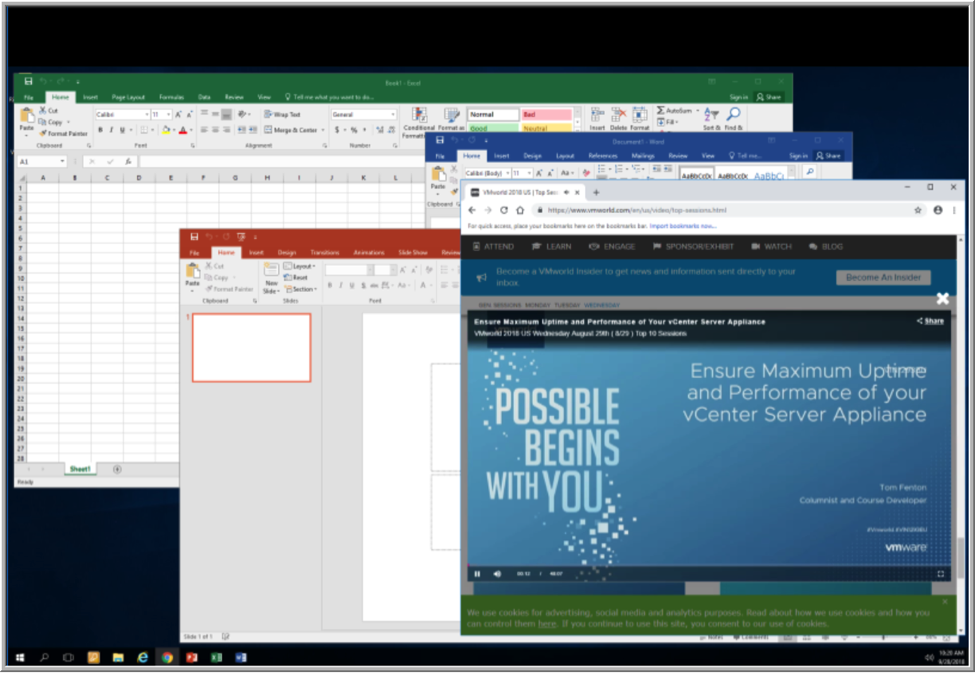This screenshot has height=673, width=975.
Task: Click Sign in in the Word window
Action: (798, 156)
